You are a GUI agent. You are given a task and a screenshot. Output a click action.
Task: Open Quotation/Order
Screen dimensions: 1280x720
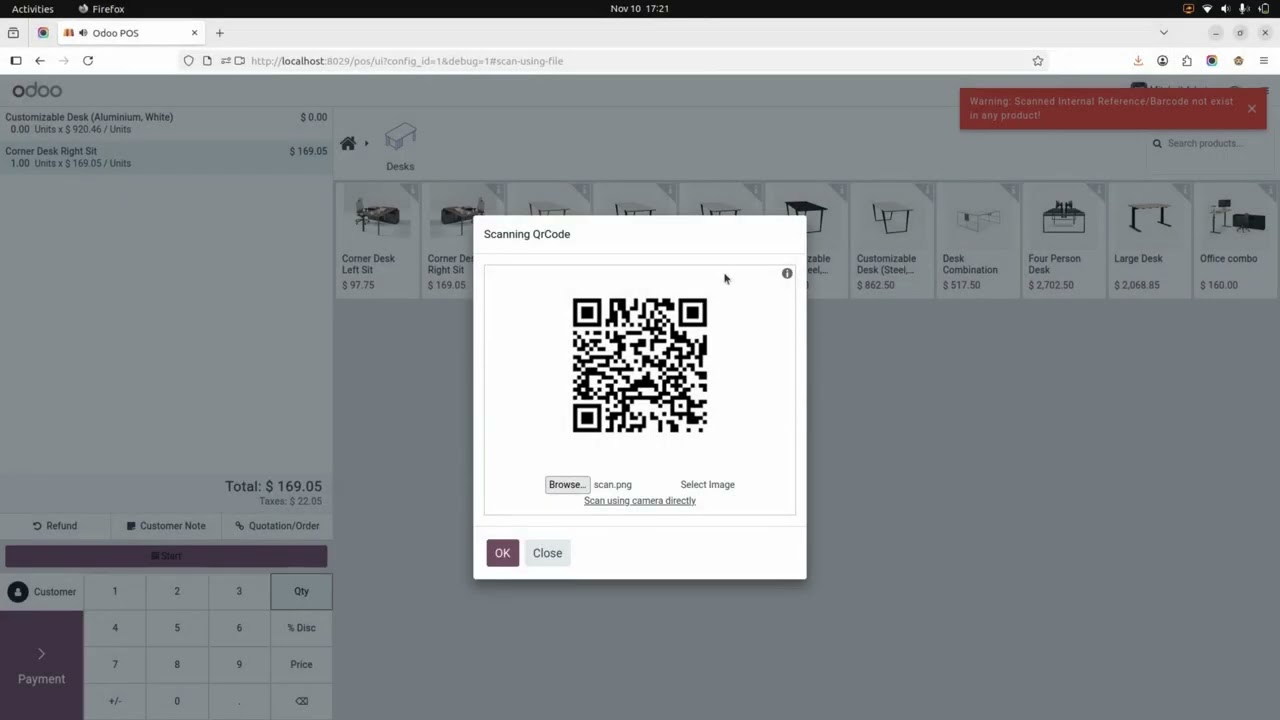277,526
